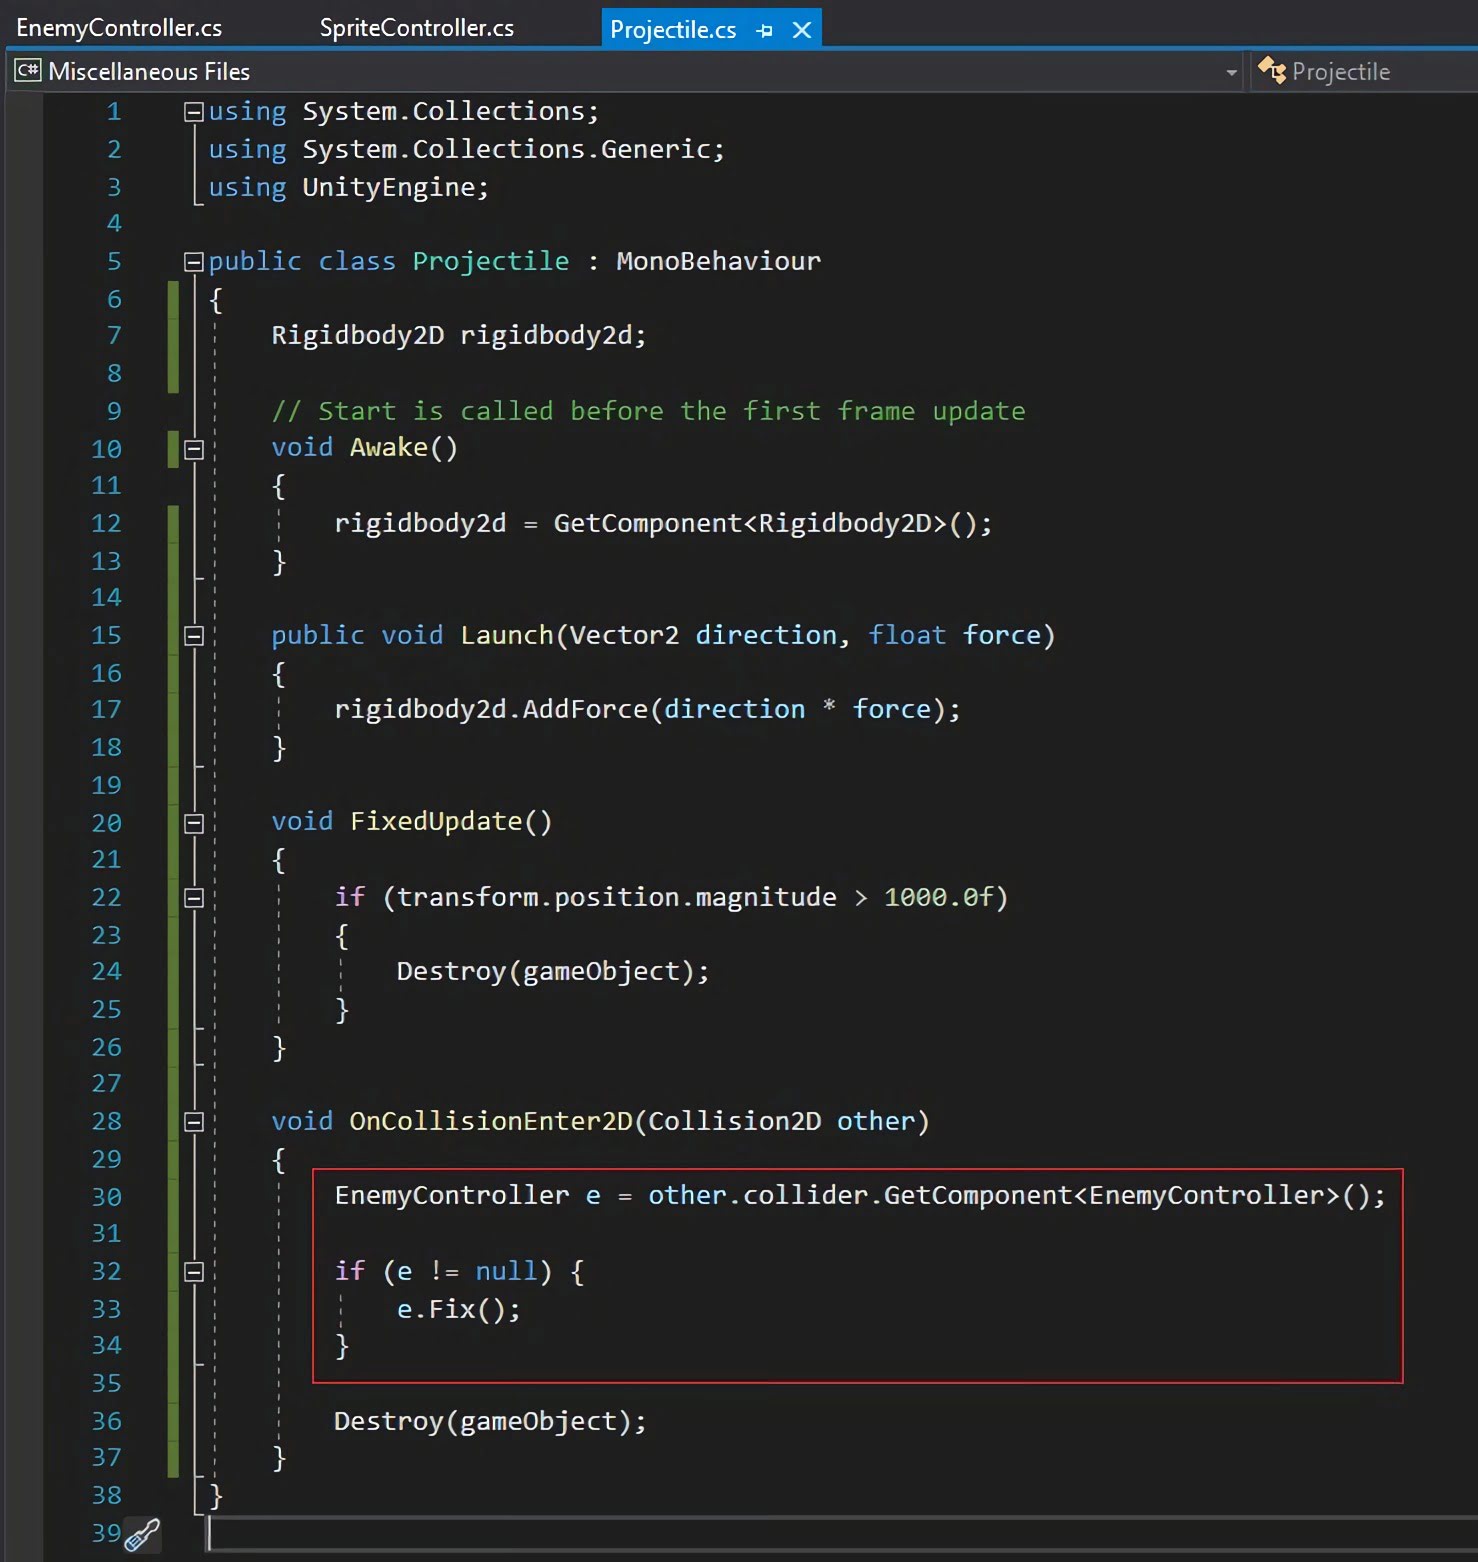Open the quick actions screwdriver icon at line 39
This screenshot has height=1562, width=1478.
[142, 1534]
